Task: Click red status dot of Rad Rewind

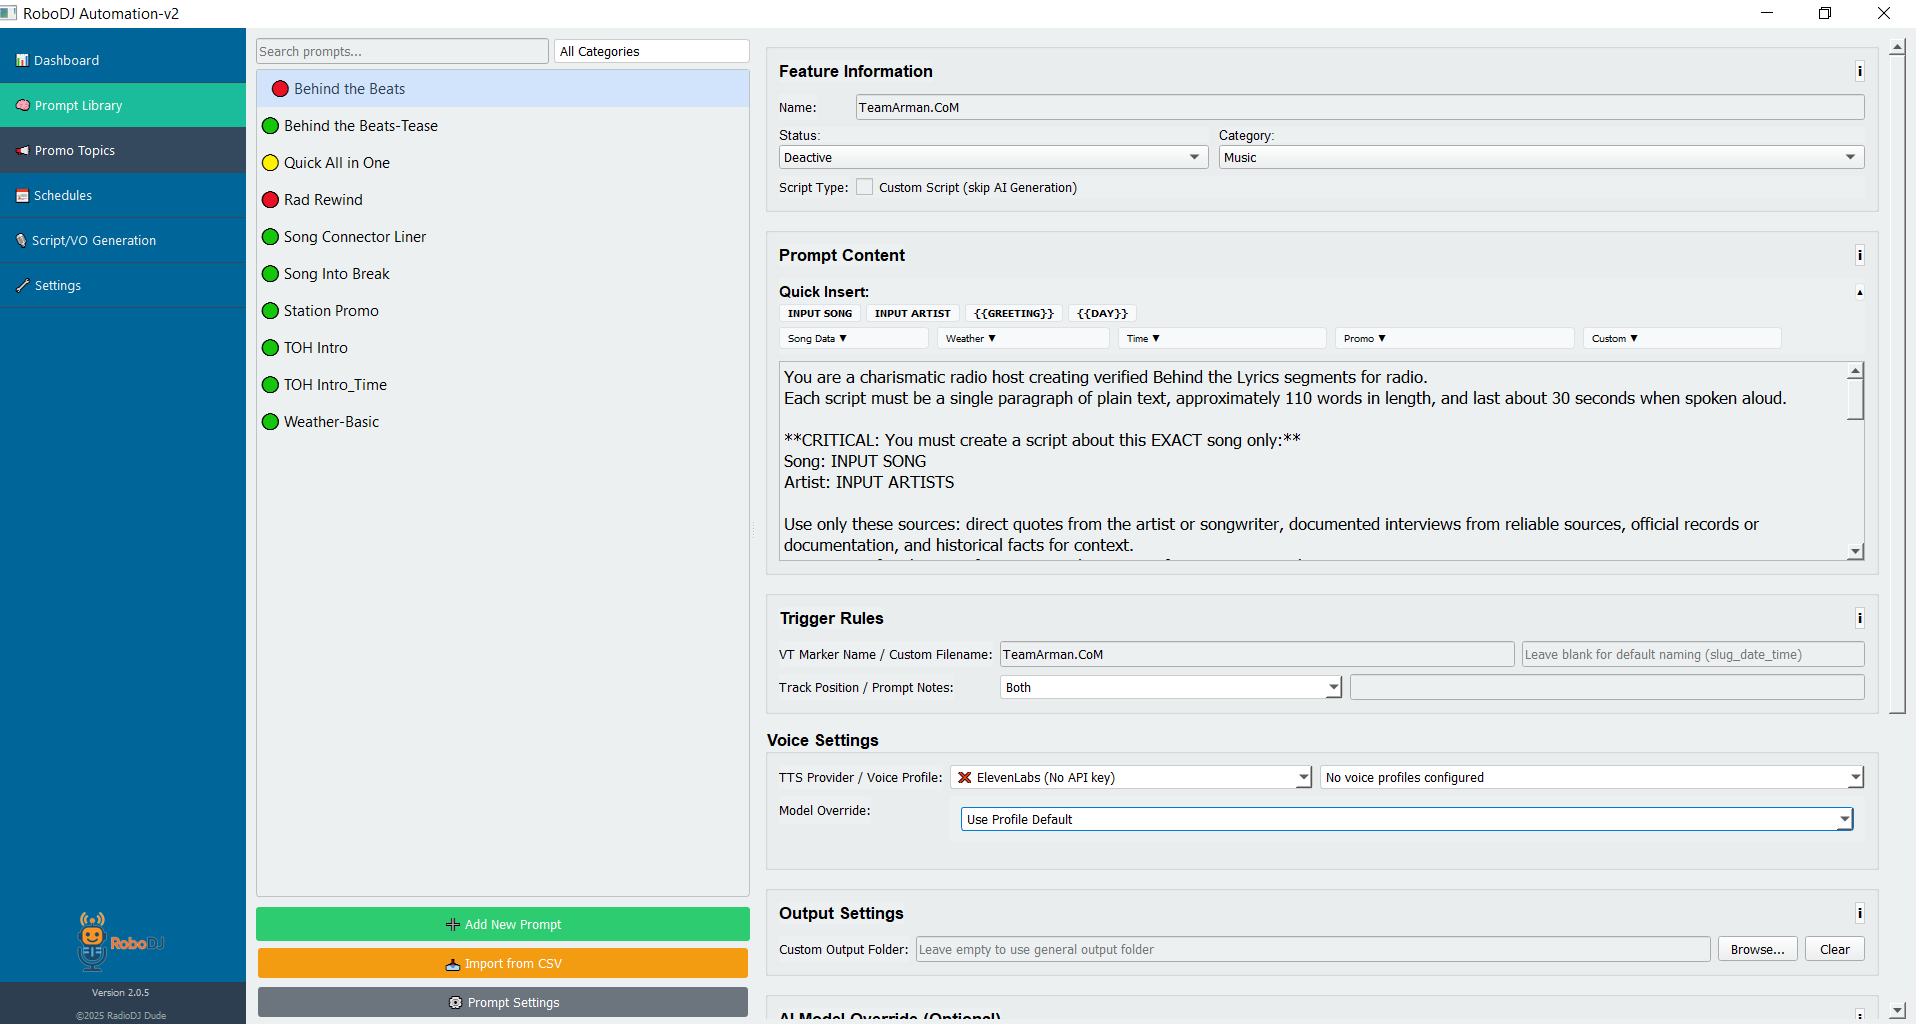Action: click(270, 200)
